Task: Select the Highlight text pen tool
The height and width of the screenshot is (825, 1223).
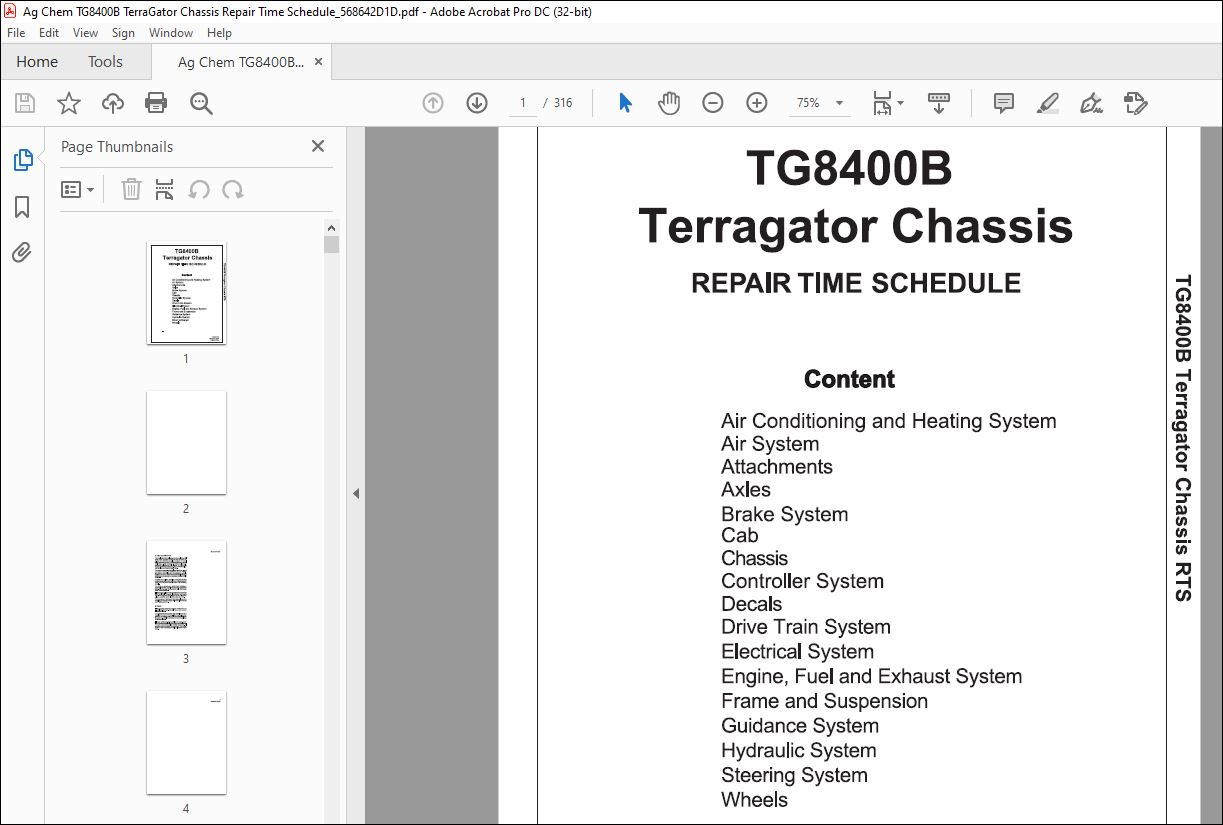Action: click(x=1047, y=103)
